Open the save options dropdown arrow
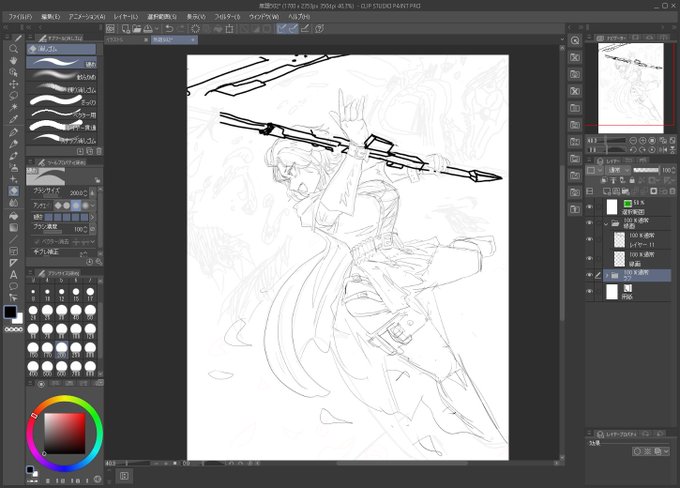Screen dimensions: 680x488 pyautogui.click(x=157, y=29)
